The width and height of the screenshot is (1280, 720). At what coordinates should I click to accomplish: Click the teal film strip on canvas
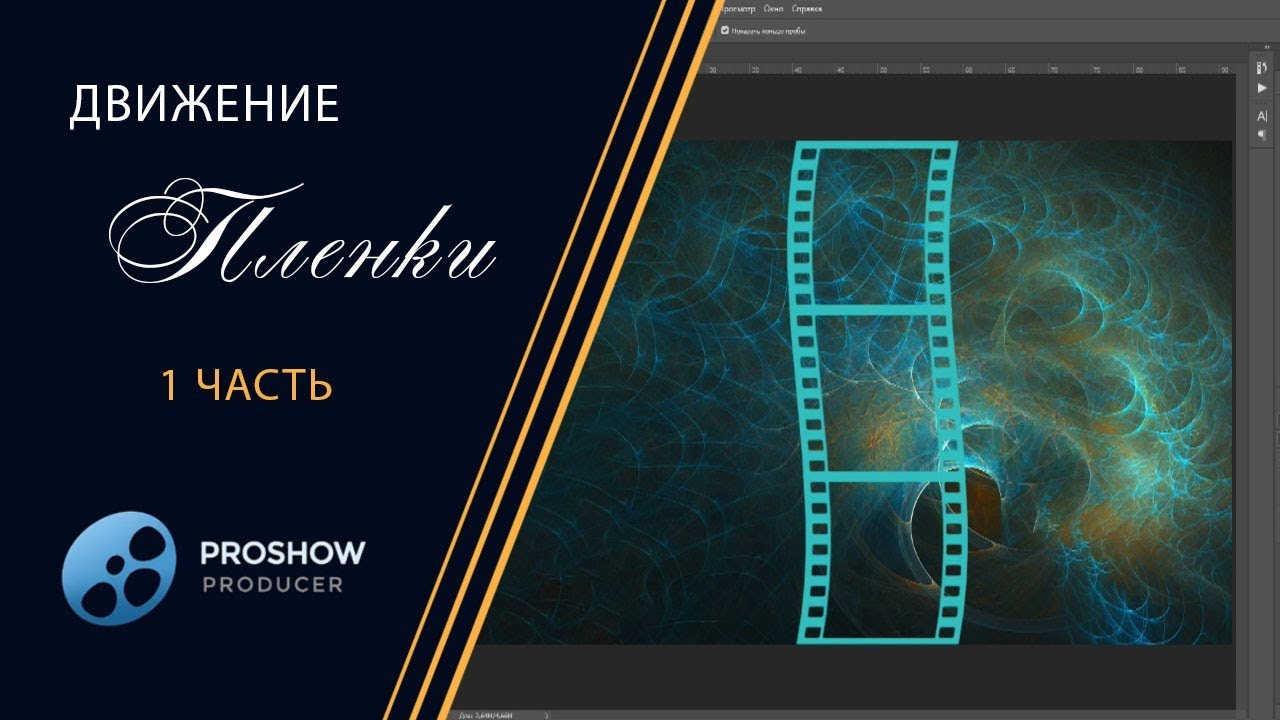point(876,392)
